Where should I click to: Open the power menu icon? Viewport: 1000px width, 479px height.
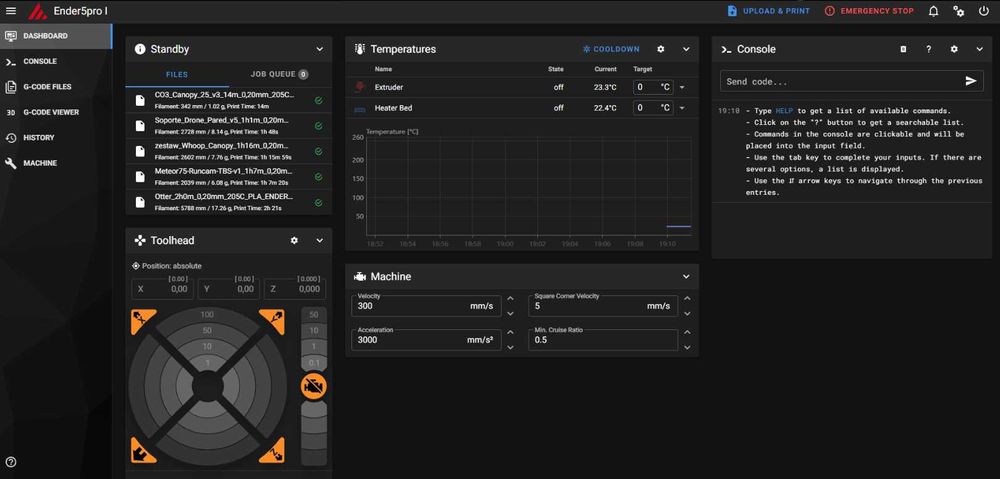(983, 11)
